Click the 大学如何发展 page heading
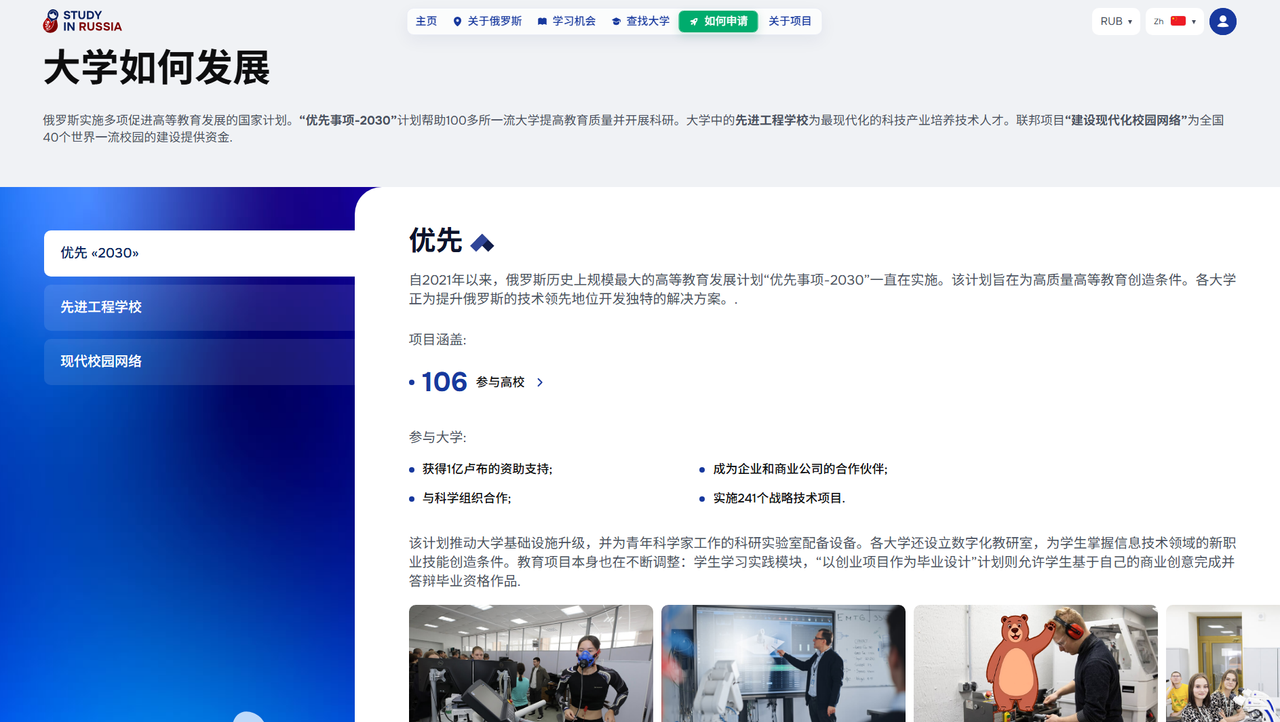Viewport: 1280px width, 722px height. pyautogui.click(x=157, y=68)
